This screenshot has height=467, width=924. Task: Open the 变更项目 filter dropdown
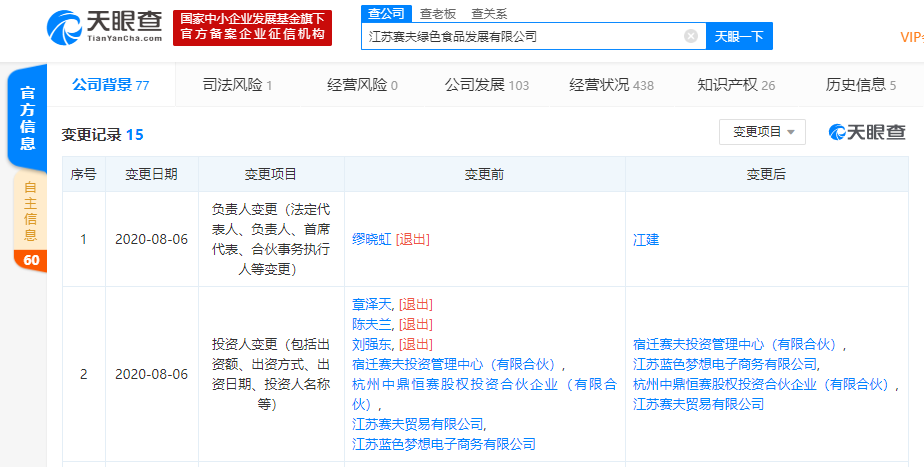(762, 132)
